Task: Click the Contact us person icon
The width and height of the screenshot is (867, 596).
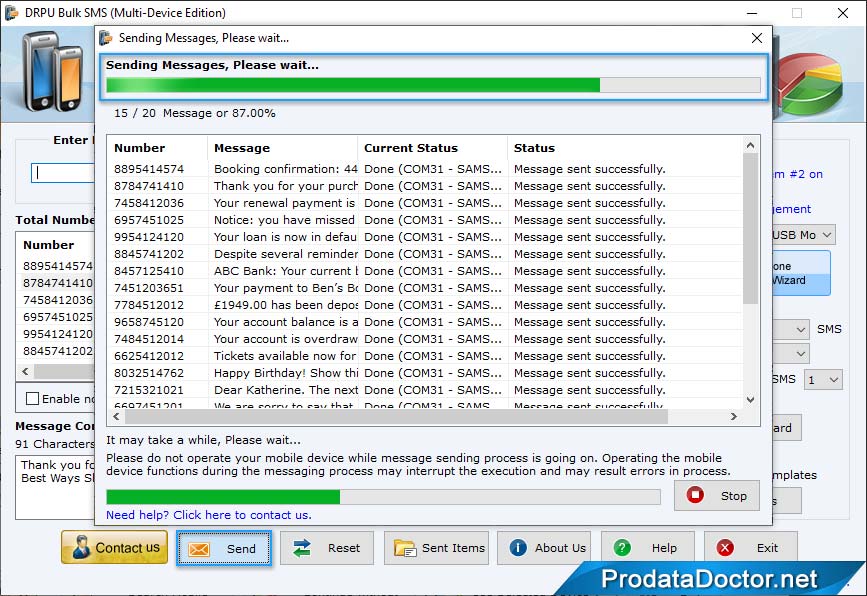Action: coord(81,547)
